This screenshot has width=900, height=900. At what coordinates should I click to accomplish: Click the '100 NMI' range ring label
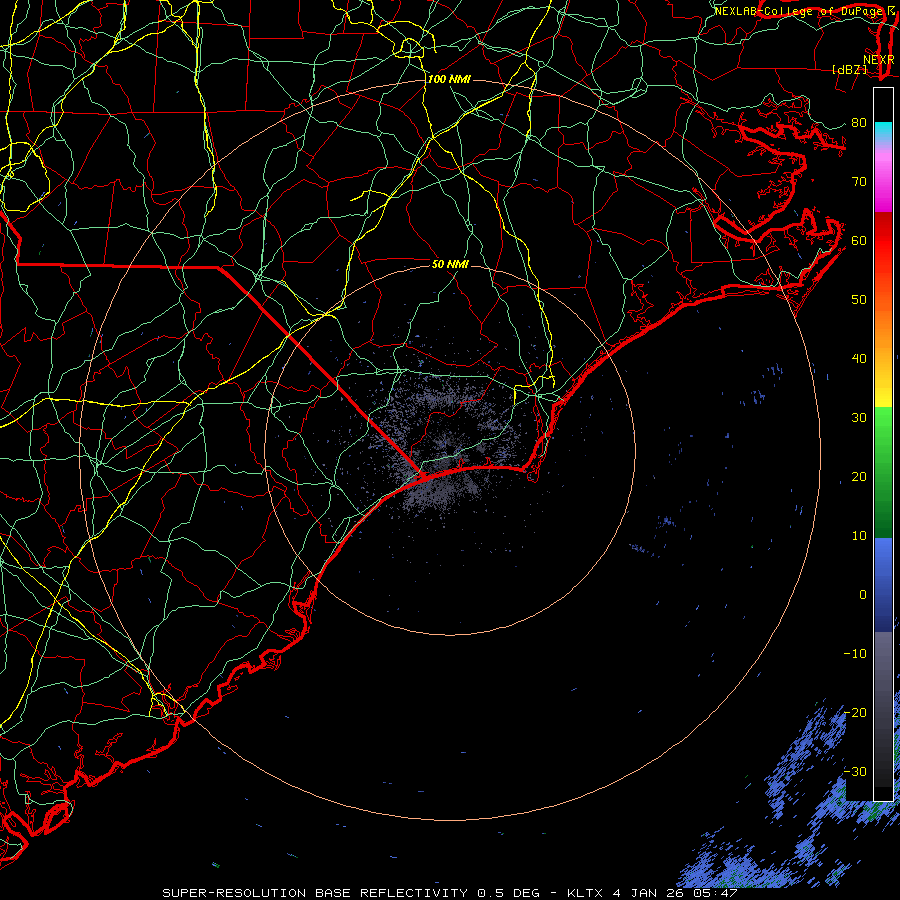449,79
